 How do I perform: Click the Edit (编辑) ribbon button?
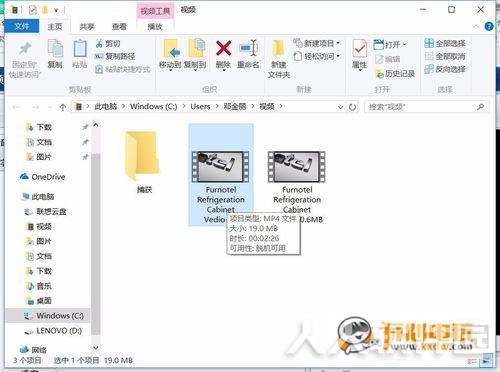(x=387, y=59)
